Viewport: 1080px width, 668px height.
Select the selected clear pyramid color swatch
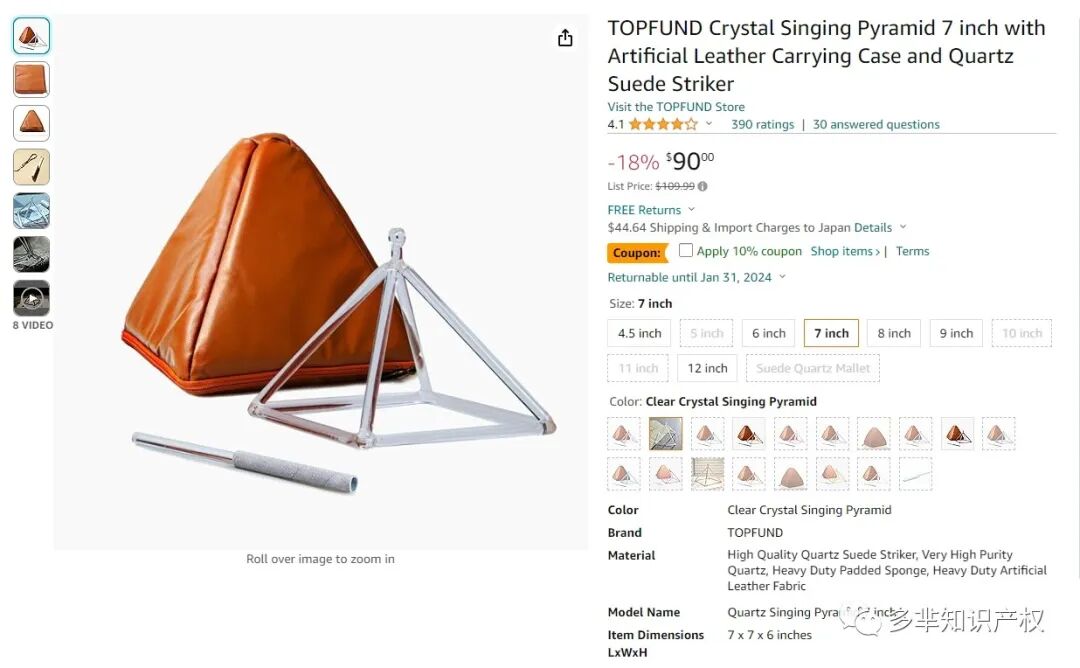tap(665, 434)
